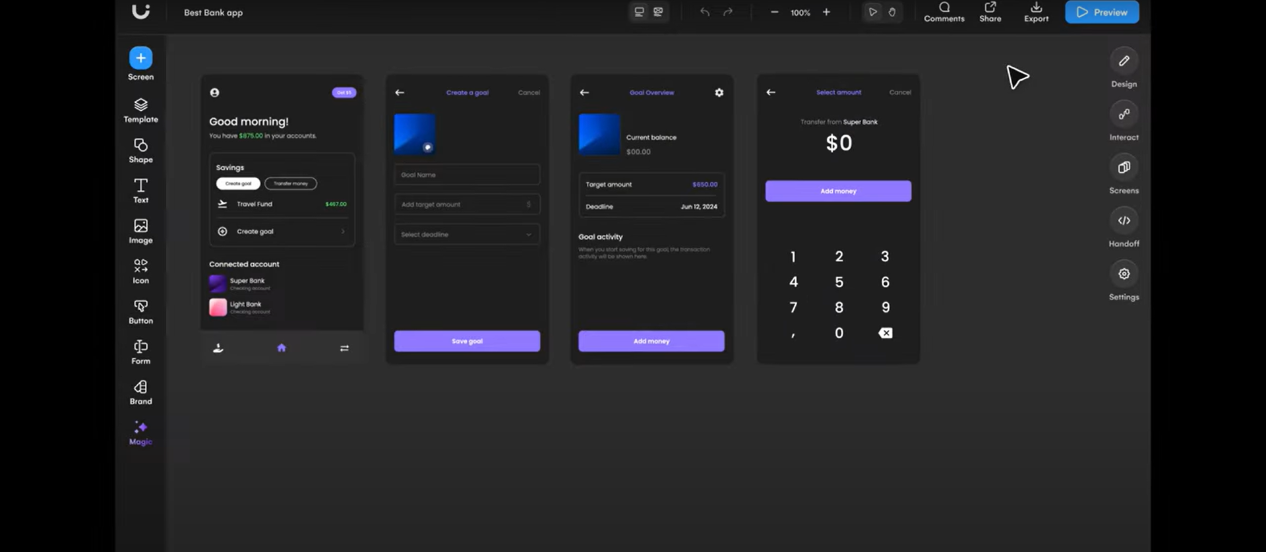This screenshot has height=552, width=1266.
Task: Open the Image panel
Action: pos(141,231)
